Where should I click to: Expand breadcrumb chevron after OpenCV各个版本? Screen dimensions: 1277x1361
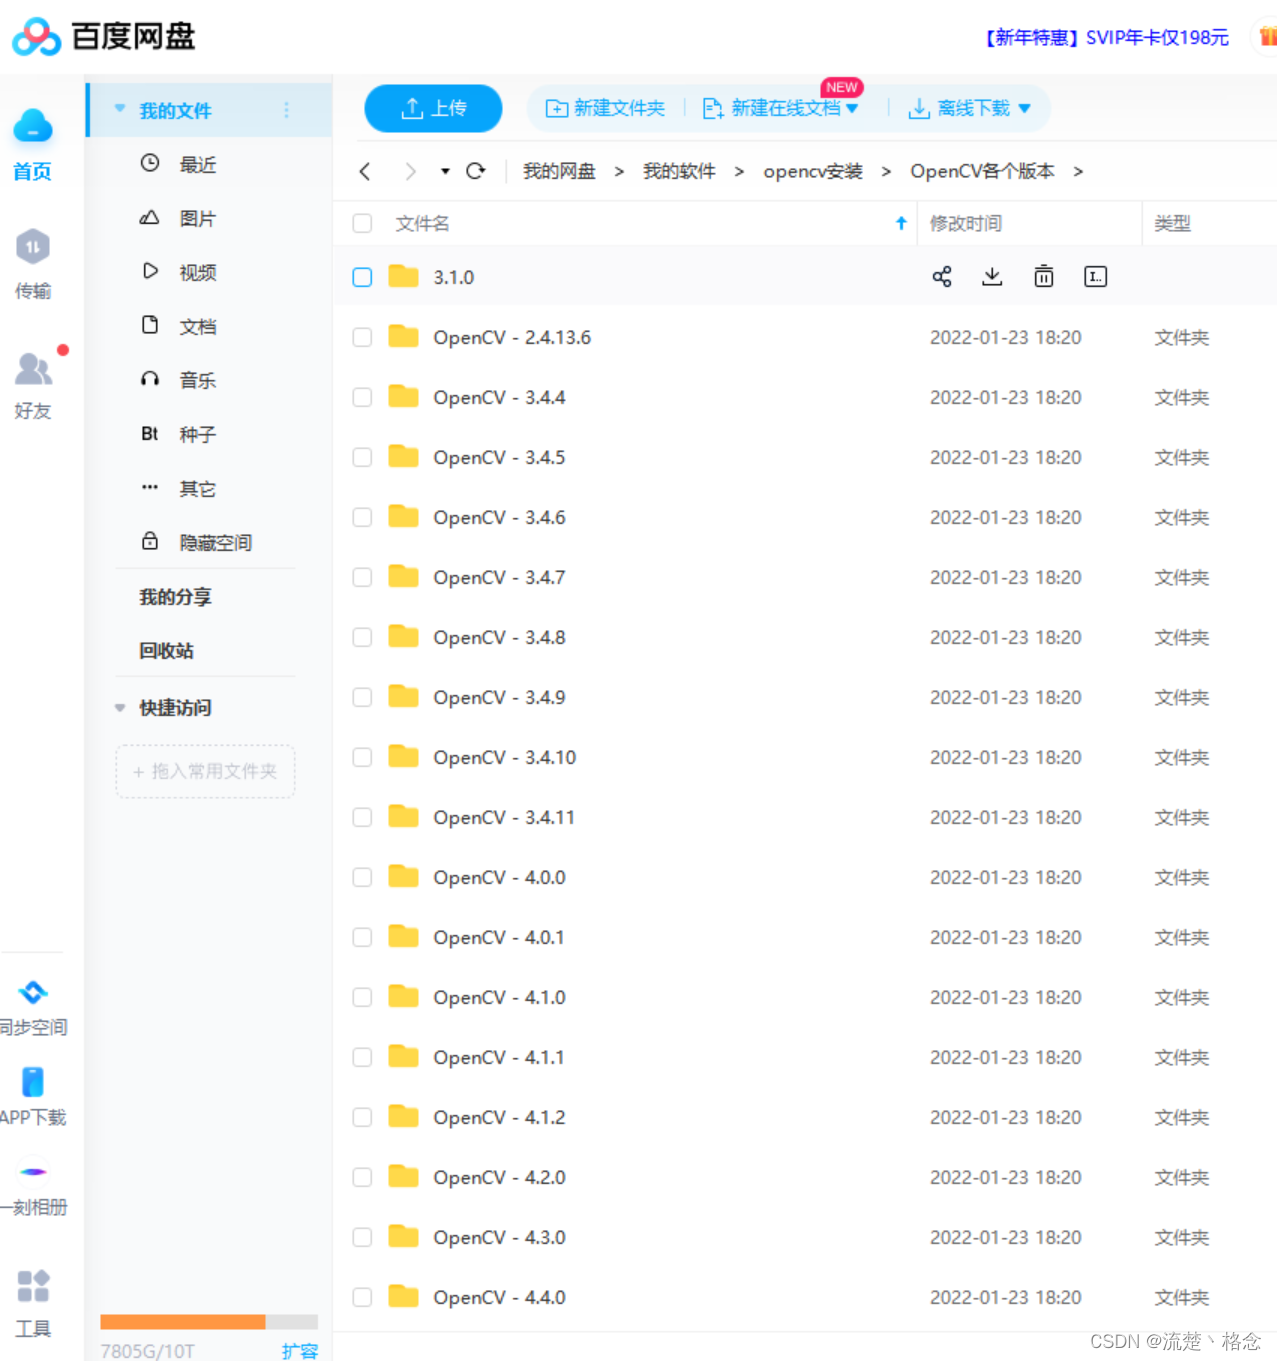1078,171
